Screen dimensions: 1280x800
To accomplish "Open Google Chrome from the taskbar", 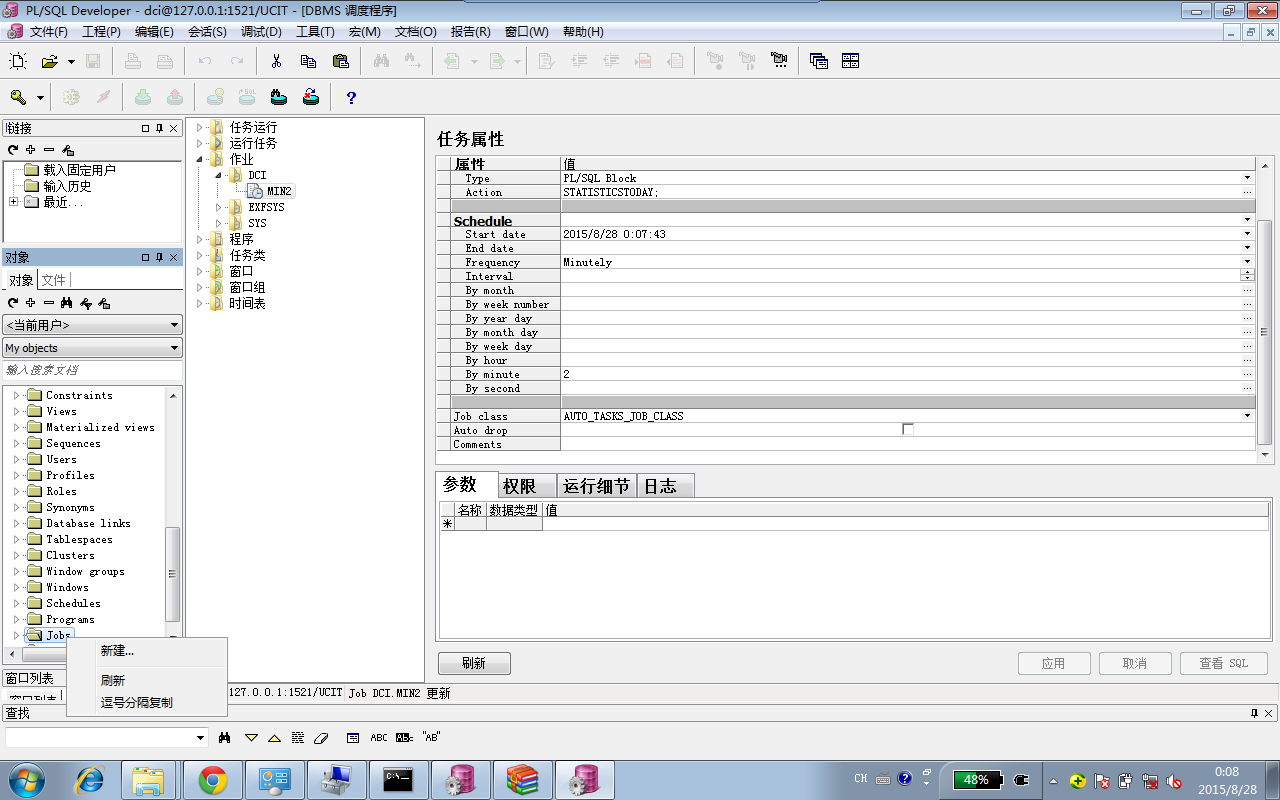I will pyautogui.click(x=213, y=780).
